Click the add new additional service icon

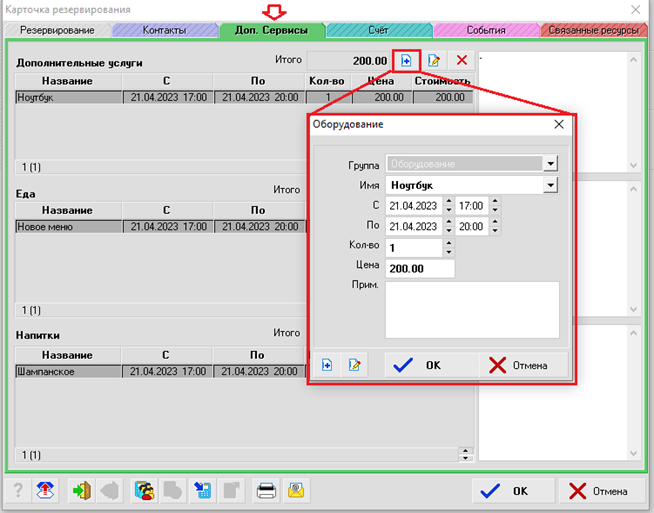click(x=407, y=62)
